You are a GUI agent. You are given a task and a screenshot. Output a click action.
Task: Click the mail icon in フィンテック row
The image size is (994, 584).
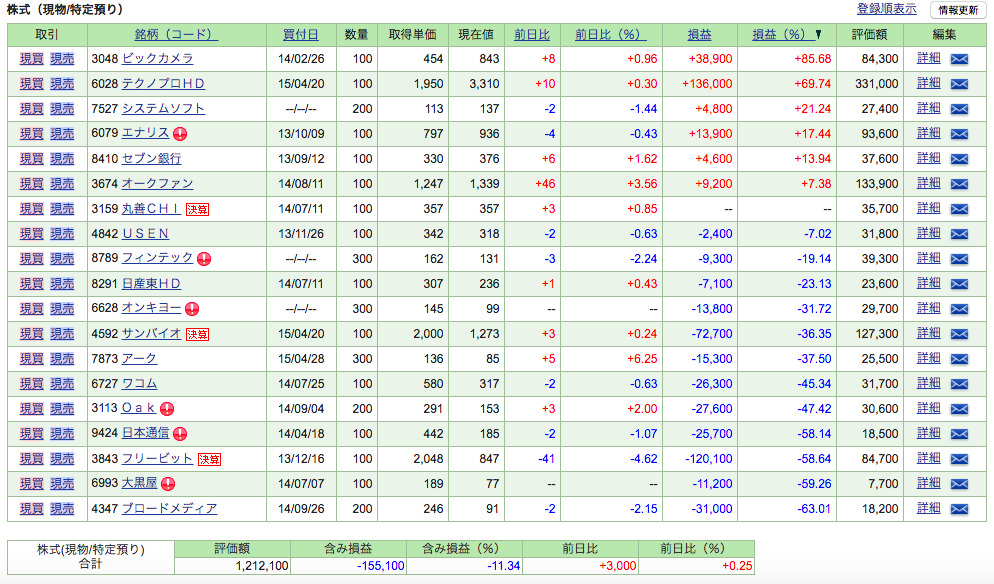tap(959, 259)
